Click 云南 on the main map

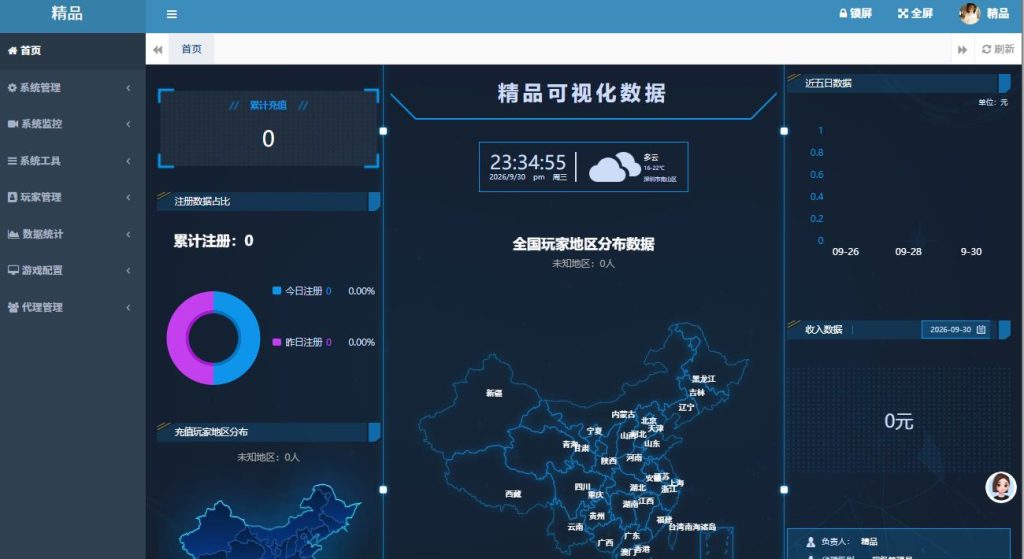point(575,526)
